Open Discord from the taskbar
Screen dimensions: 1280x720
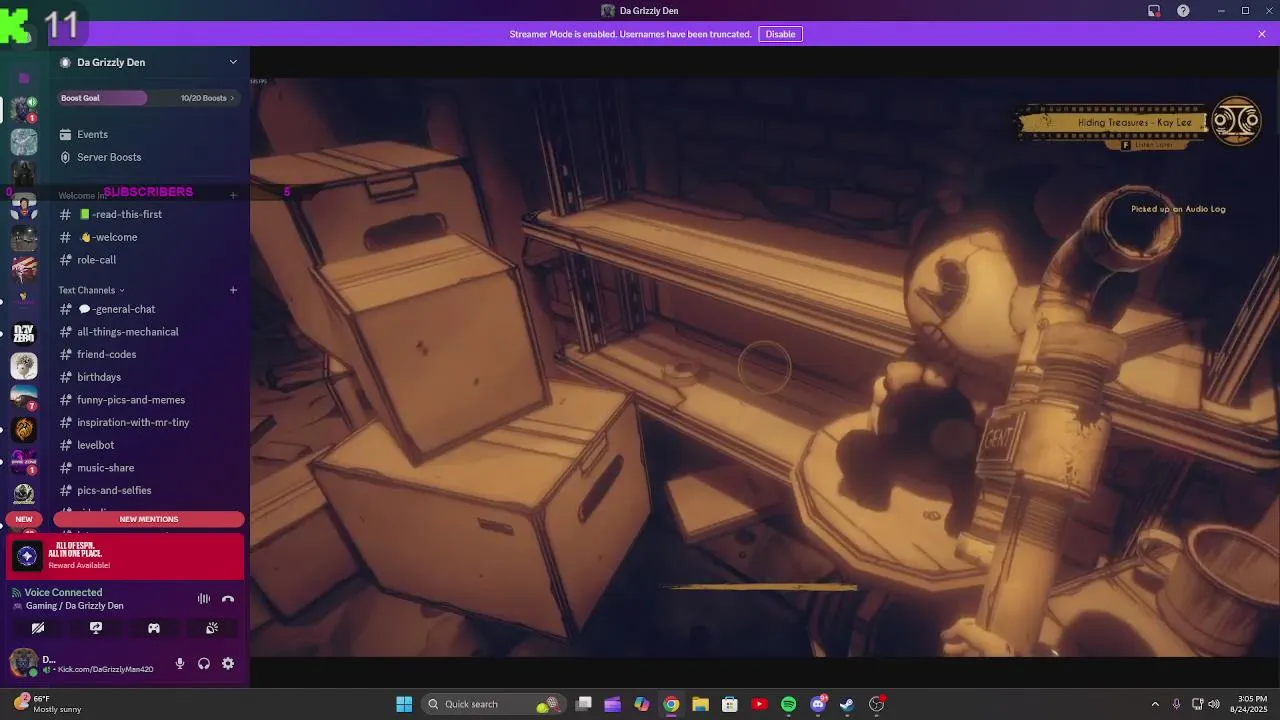(x=818, y=704)
